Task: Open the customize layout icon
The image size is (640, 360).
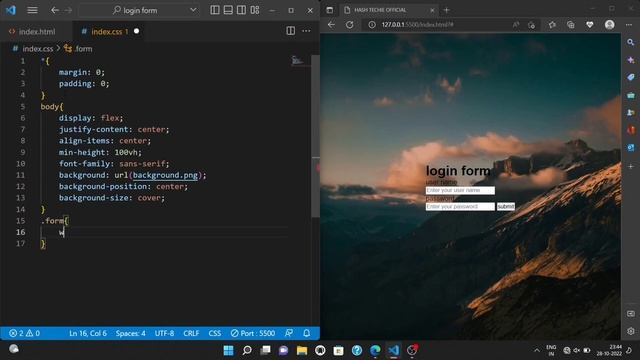Action: tap(255, 10)
